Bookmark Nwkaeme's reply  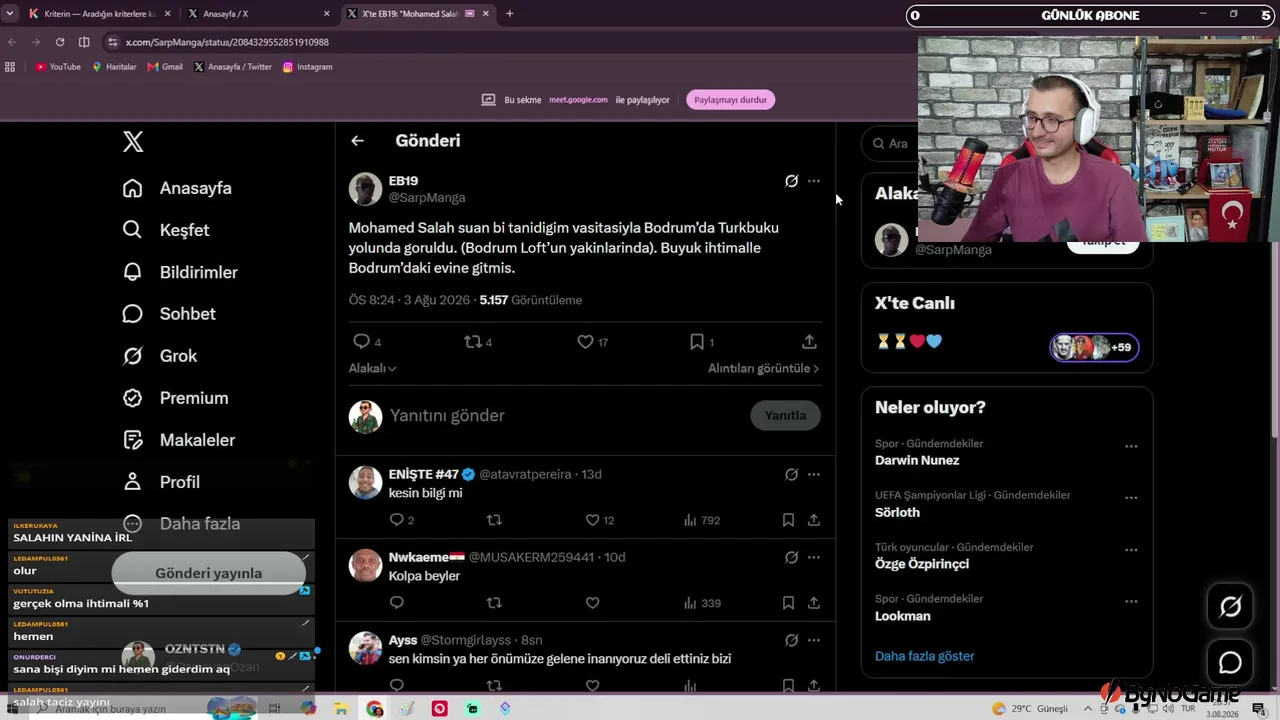click(788, 603)
